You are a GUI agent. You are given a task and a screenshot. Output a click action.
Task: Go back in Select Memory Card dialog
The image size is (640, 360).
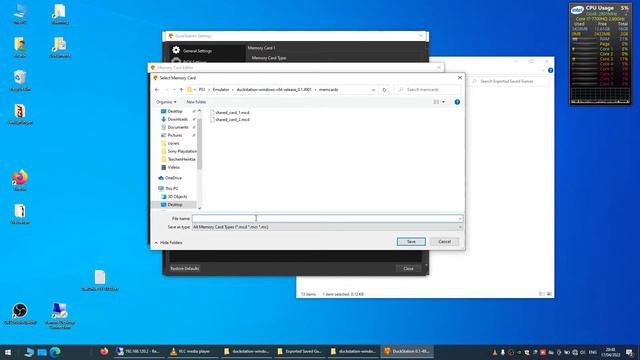click(157, 90)
